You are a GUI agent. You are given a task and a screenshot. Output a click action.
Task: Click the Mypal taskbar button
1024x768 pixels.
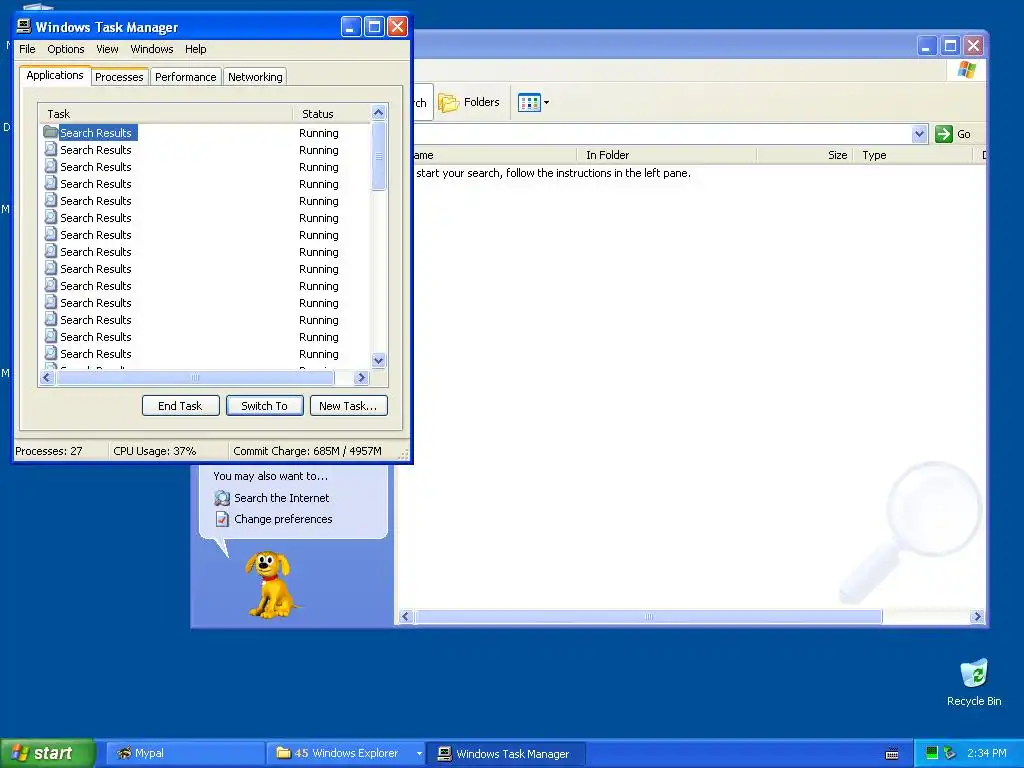(x=184, y=753)
